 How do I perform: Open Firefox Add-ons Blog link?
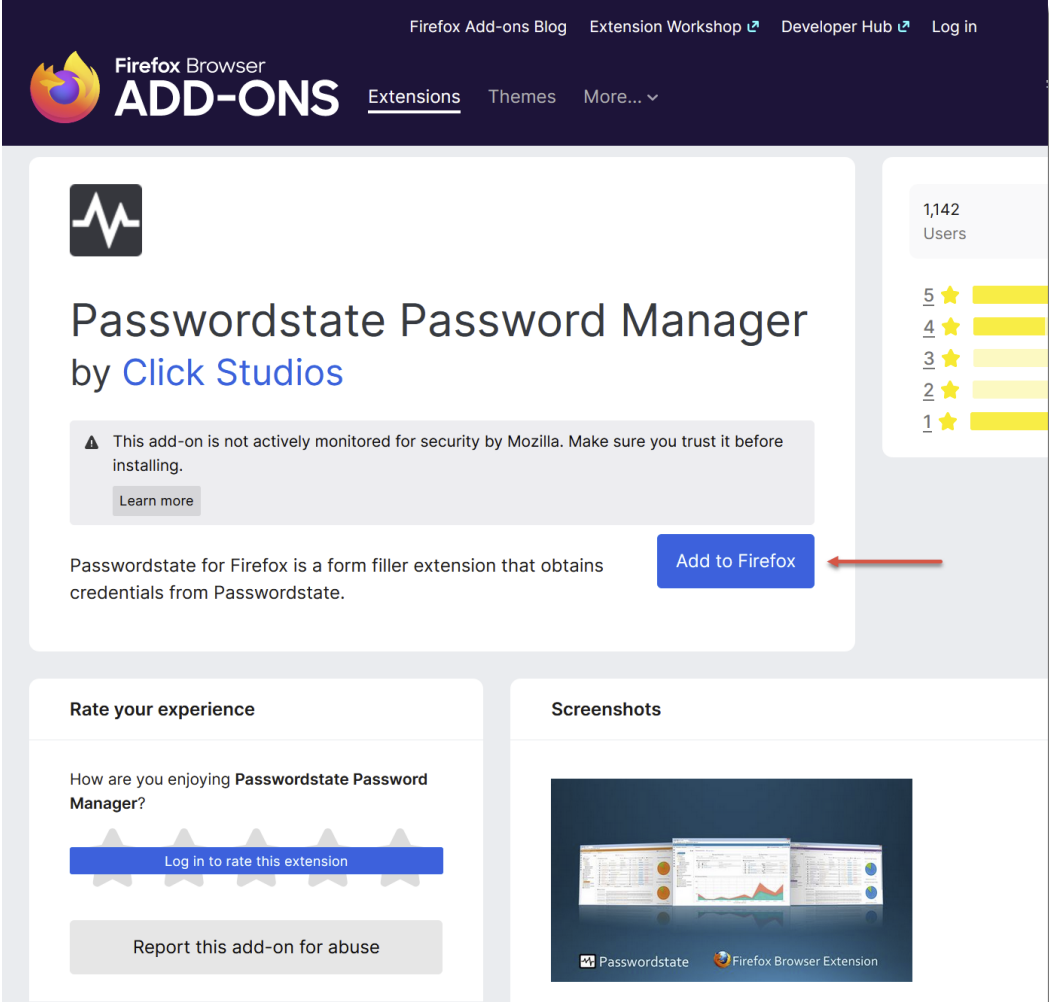[488, 27]
